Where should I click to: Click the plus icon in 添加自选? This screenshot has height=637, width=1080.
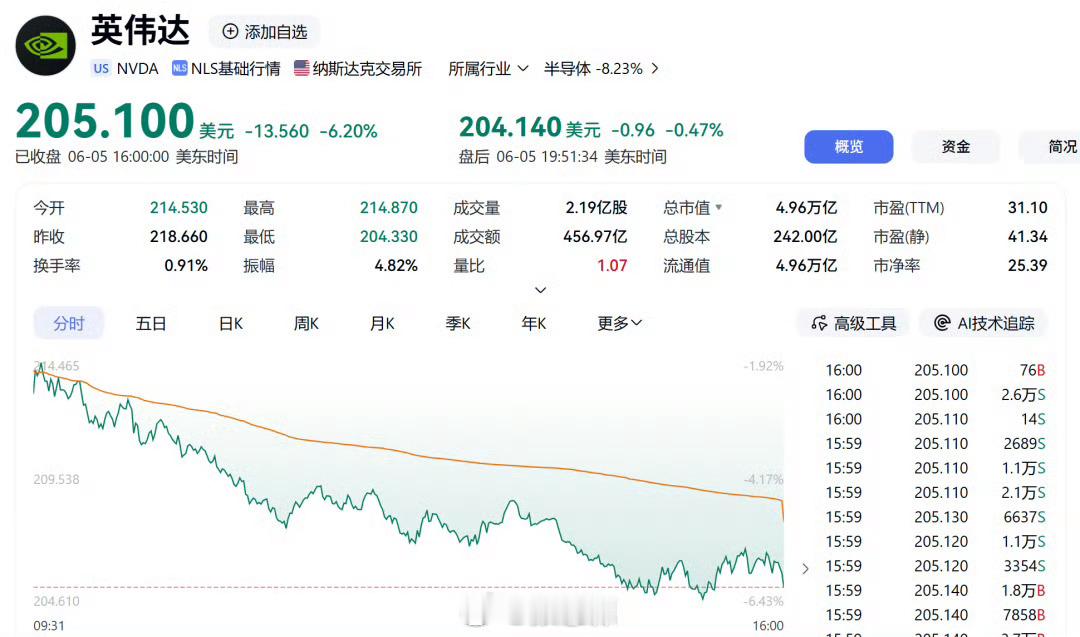pyautogui.click(x=230, y=32)
